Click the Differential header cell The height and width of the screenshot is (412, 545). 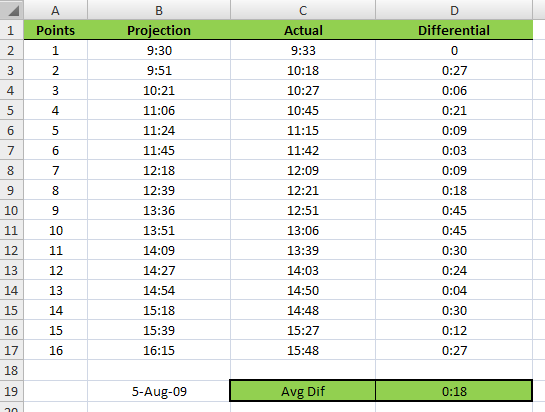(x=454, y=30)
